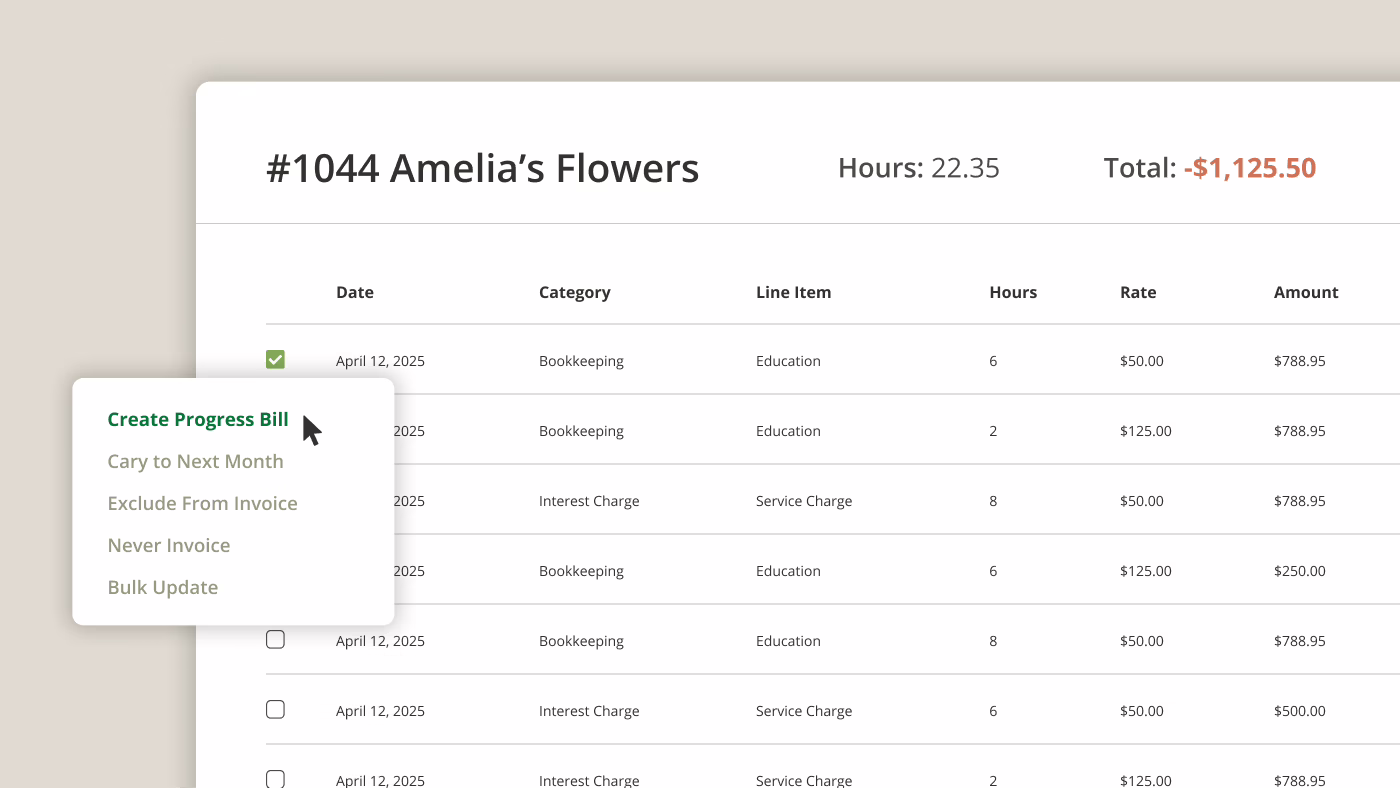
Task: Select Cary to Next Month option
Action: (x=195, y=461)
